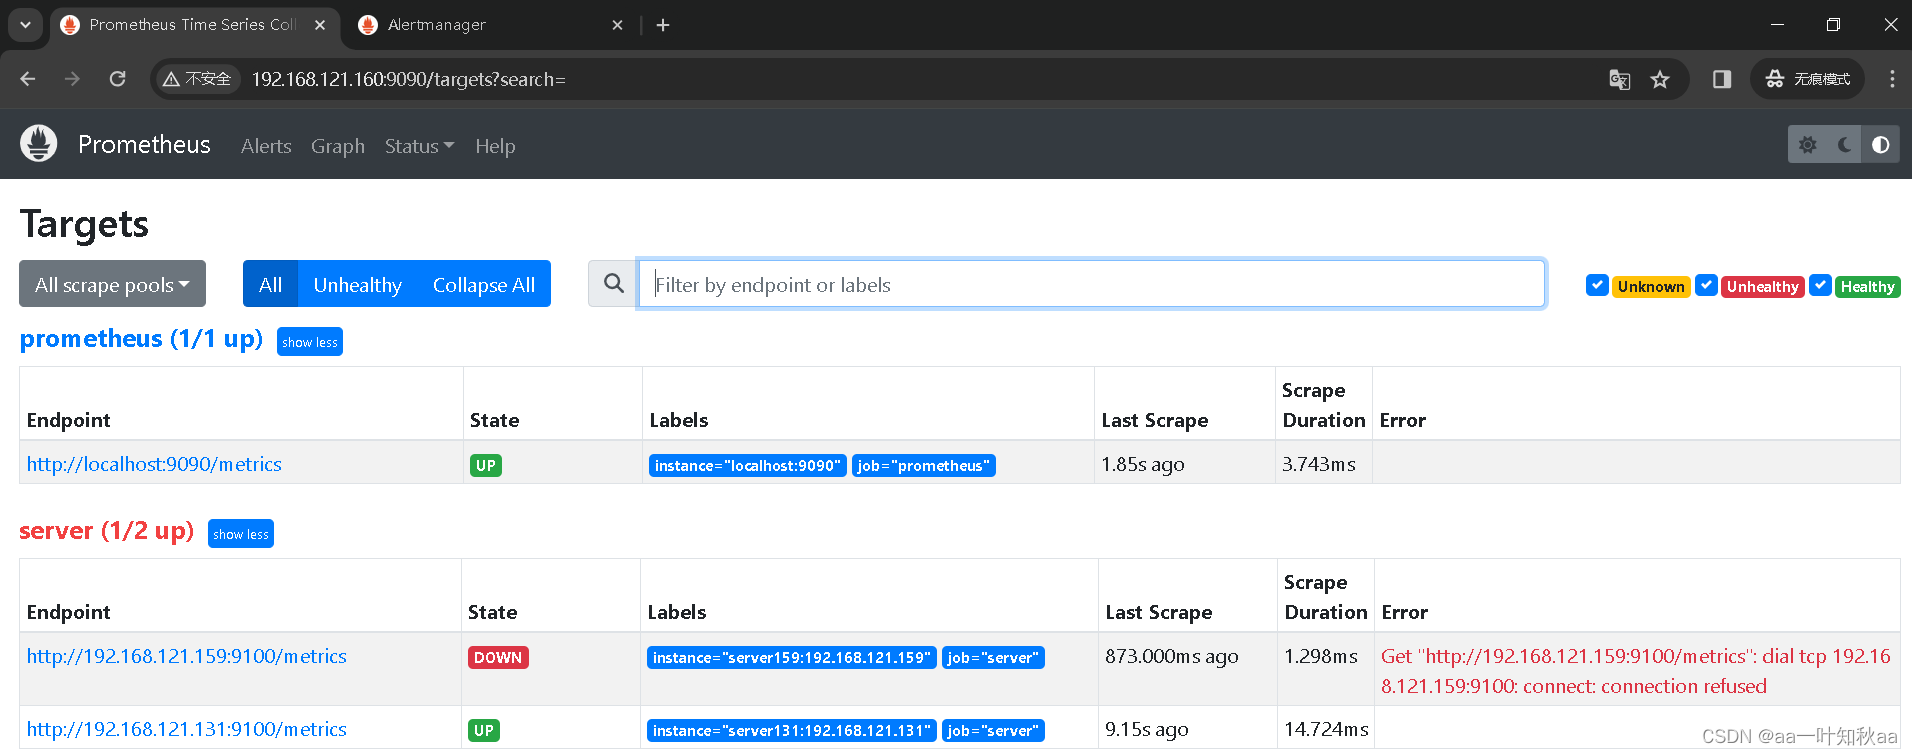Close the Alertmanager tab
1912x755 pixels.
pos(617,25)
